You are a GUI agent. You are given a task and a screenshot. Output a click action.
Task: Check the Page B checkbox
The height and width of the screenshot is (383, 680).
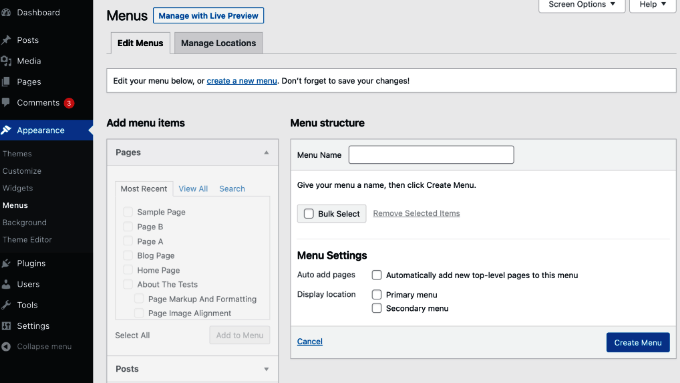point(128,226)
